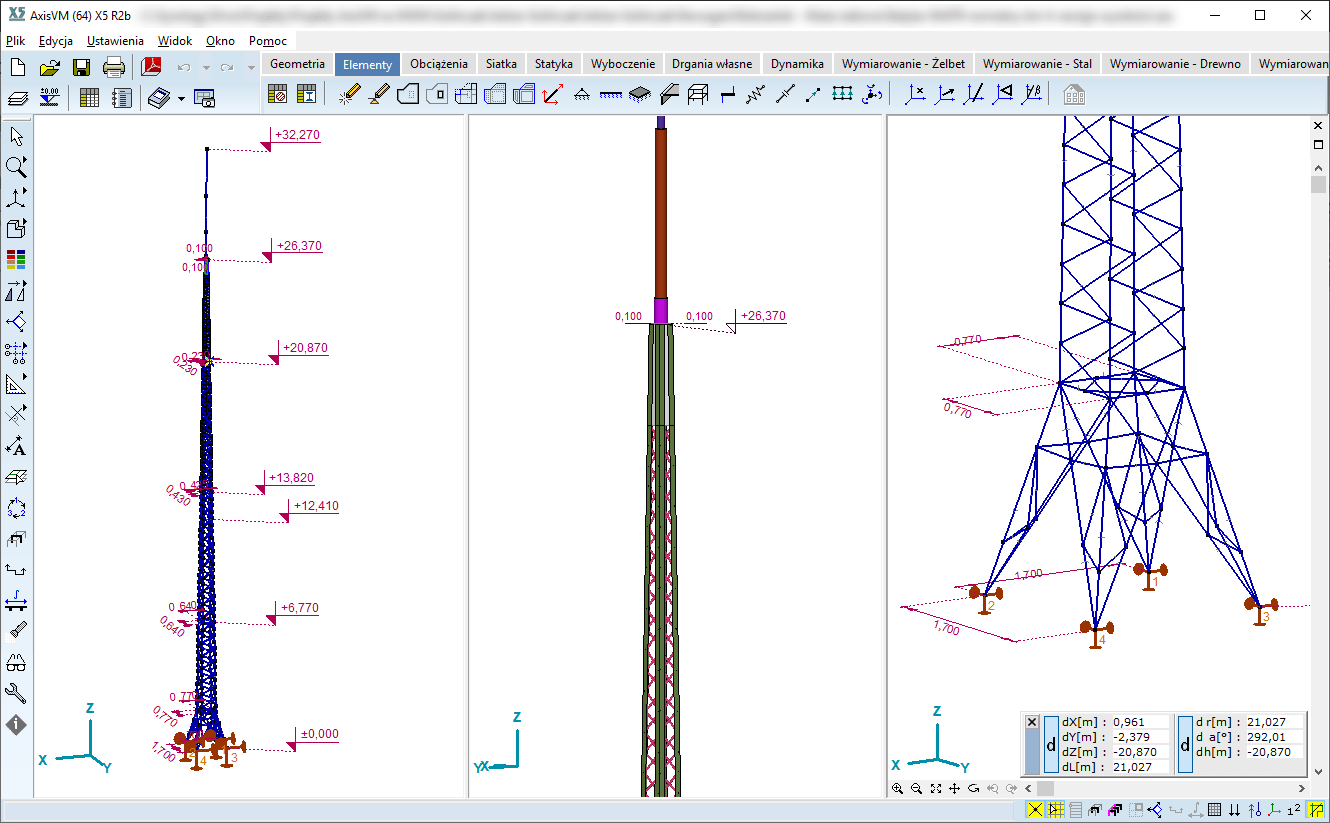Toggle the yellow cross-hair button in status bar

(x=1034, y=810)
